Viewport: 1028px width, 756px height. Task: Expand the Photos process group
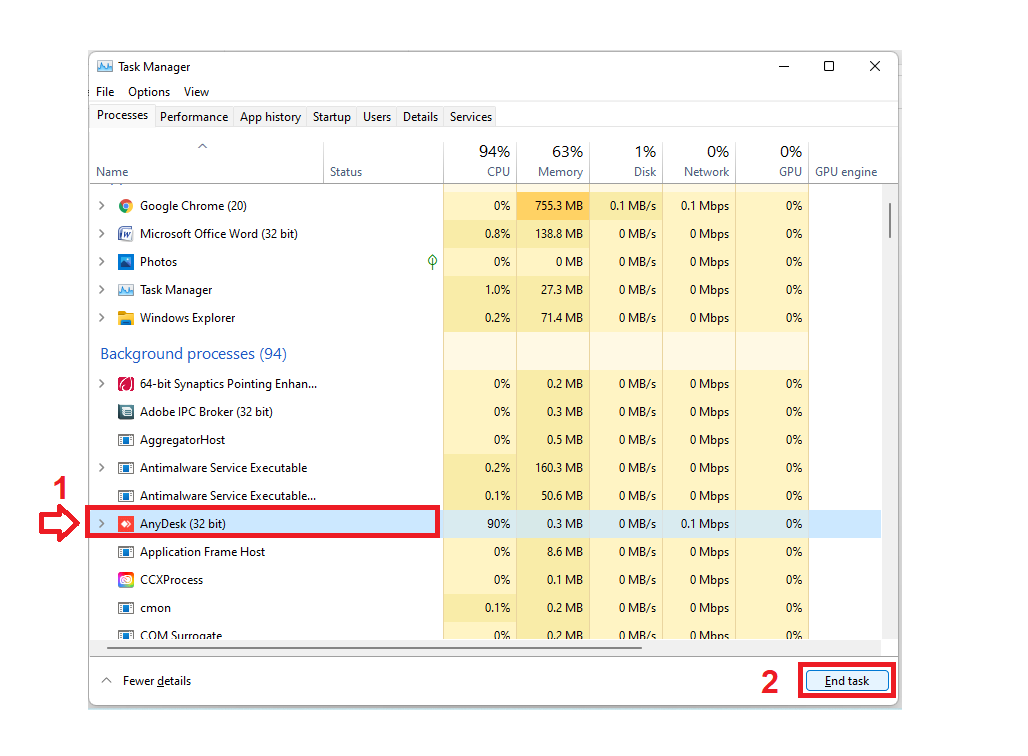coord(102,262)
